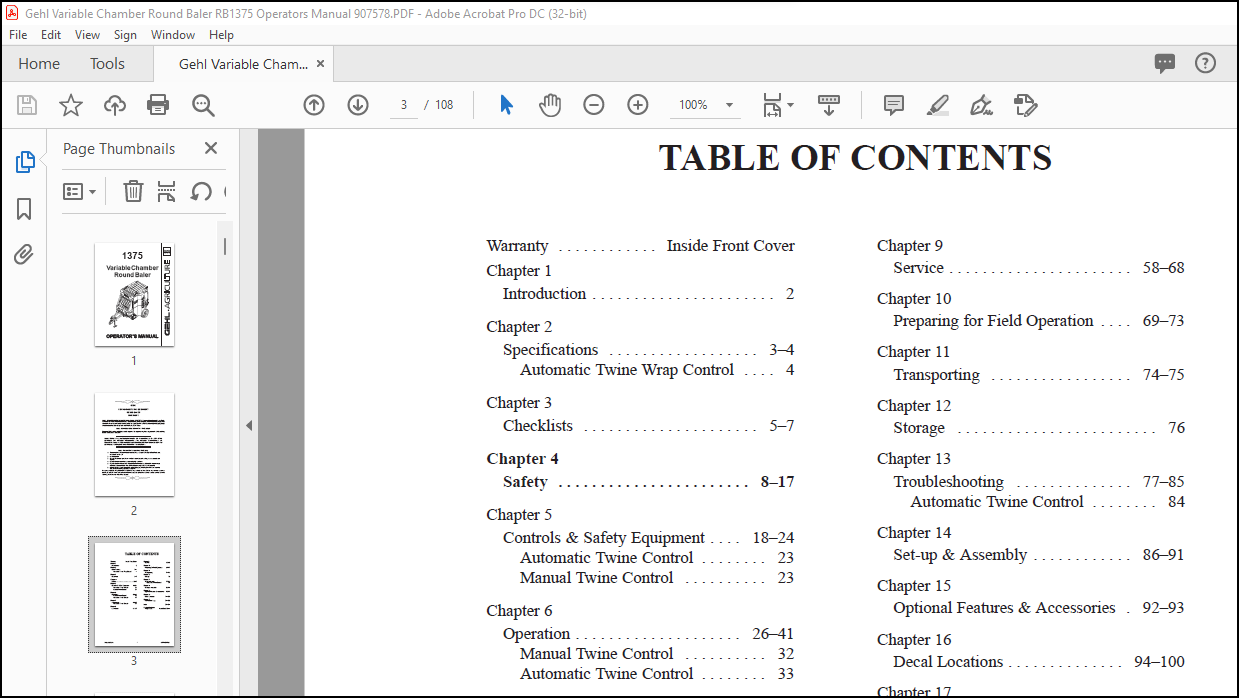Screen dimensions: 1239x698
Task: Click the 'Operation' contents entry
Action: click(536, 634)
